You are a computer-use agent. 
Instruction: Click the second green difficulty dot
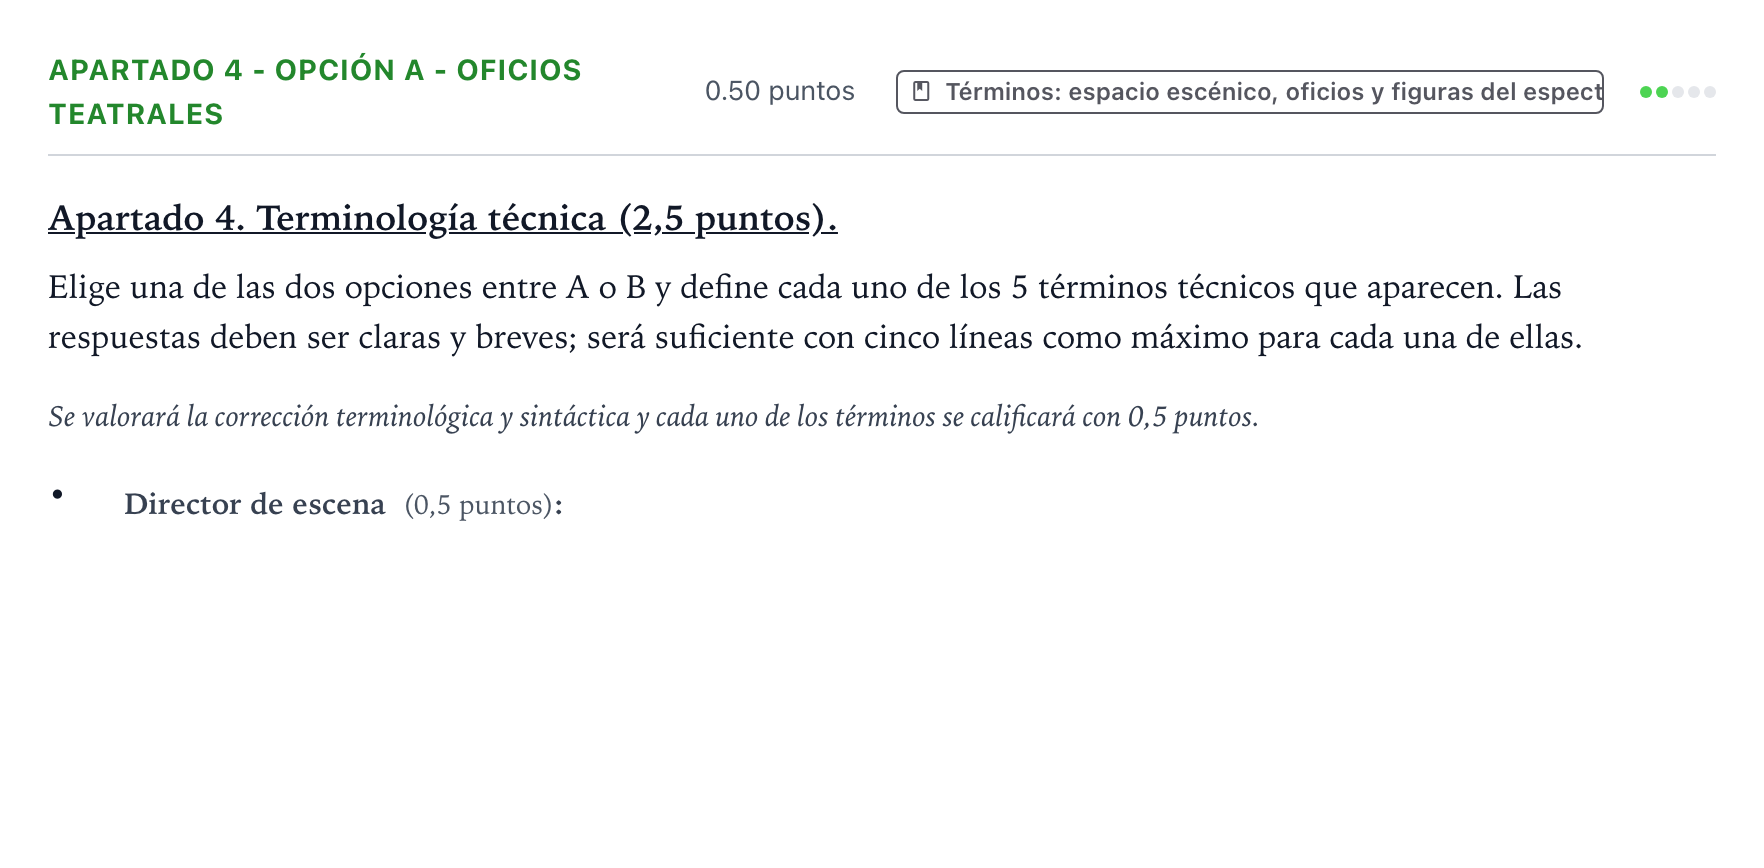1662,92
